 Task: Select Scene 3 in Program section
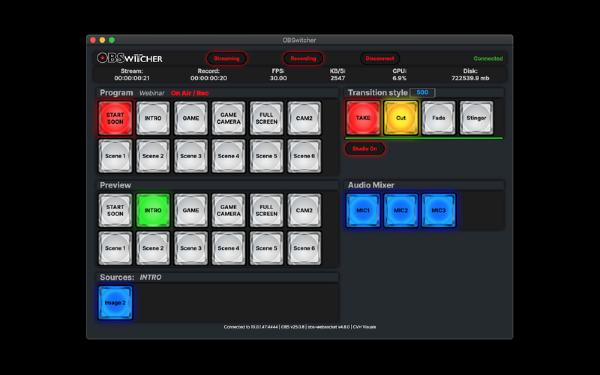pos(191,156)
